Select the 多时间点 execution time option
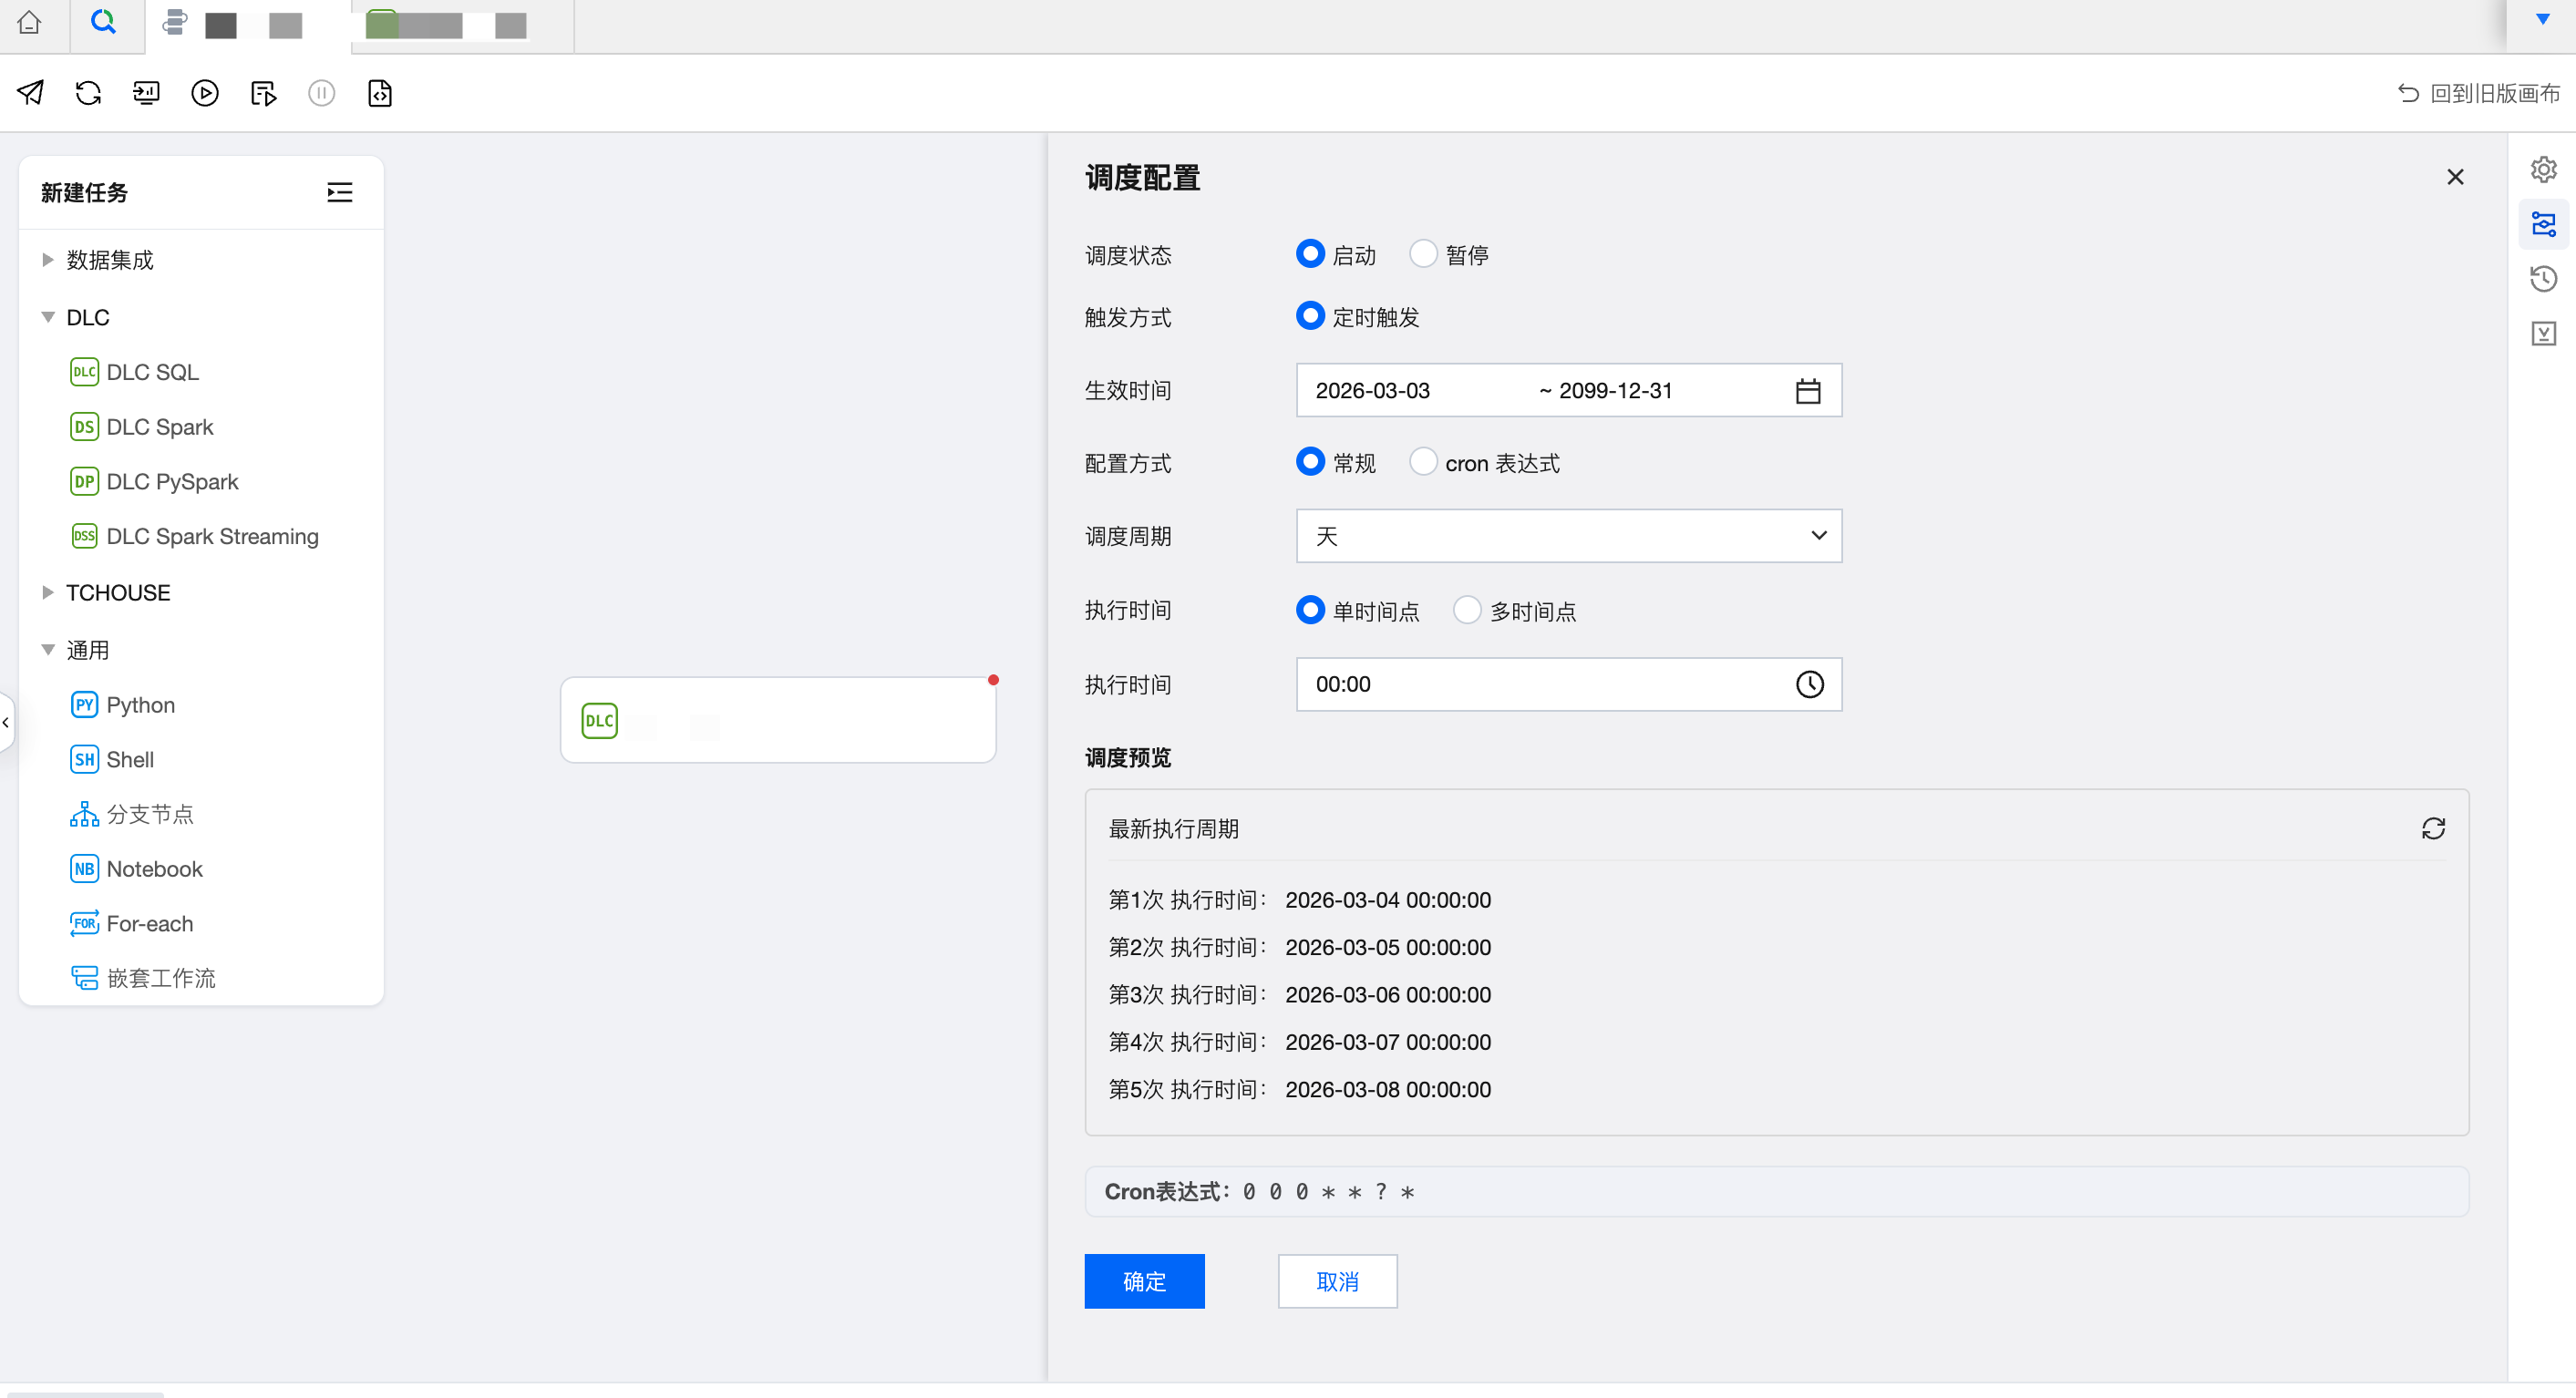The width and height of the screenshot is (2576, 1398). click(x=1467, y=610)
